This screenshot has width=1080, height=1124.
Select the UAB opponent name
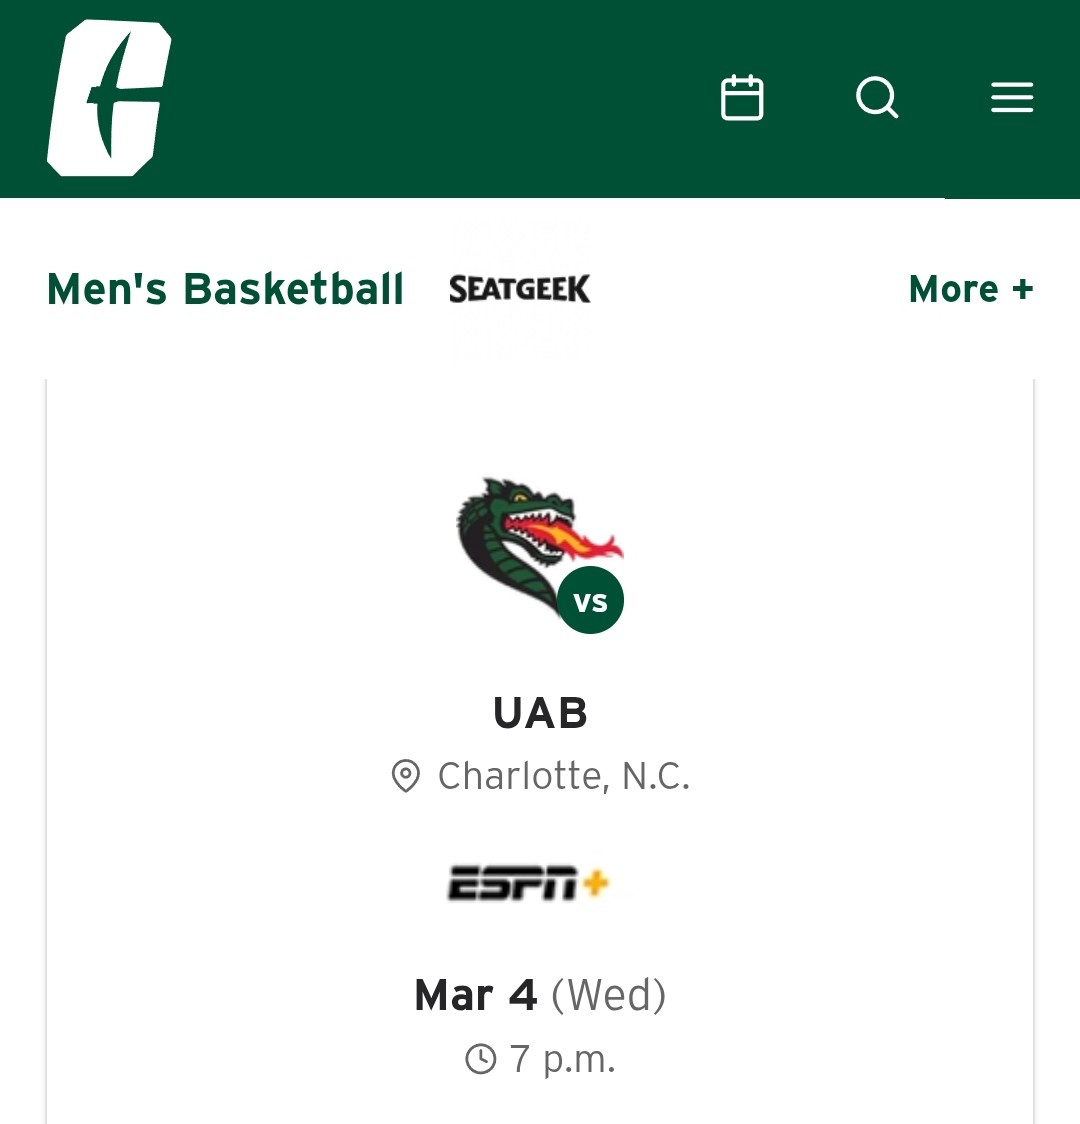[540, 713]
